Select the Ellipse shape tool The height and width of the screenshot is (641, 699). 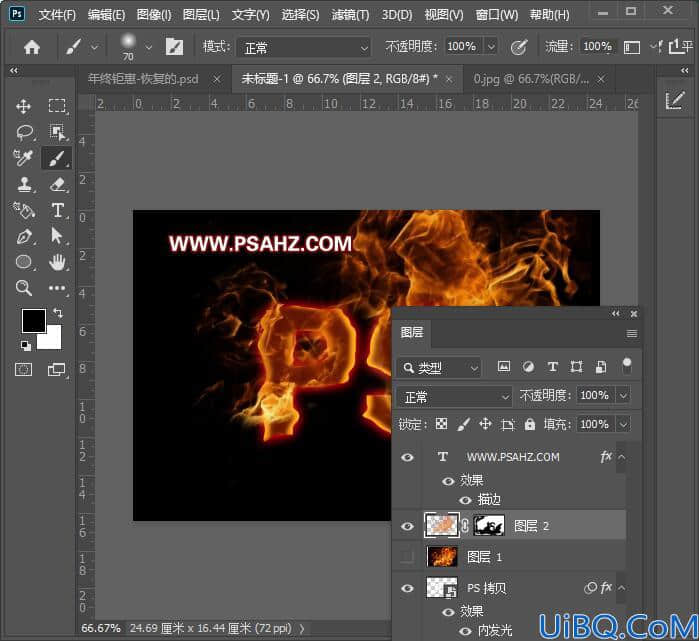tap(24, 262)
